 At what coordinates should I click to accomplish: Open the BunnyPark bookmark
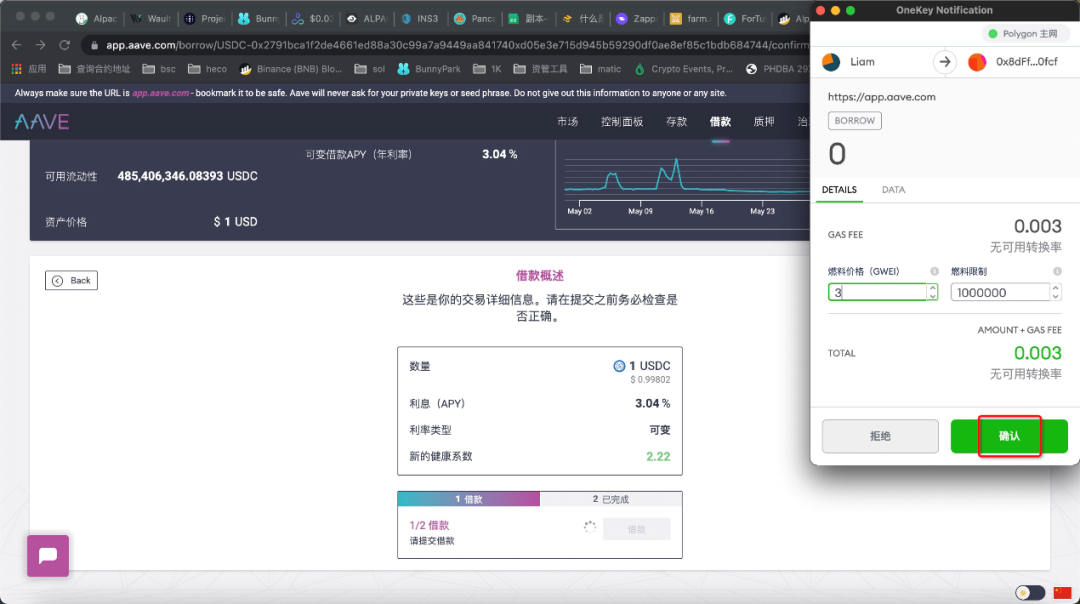429,69
